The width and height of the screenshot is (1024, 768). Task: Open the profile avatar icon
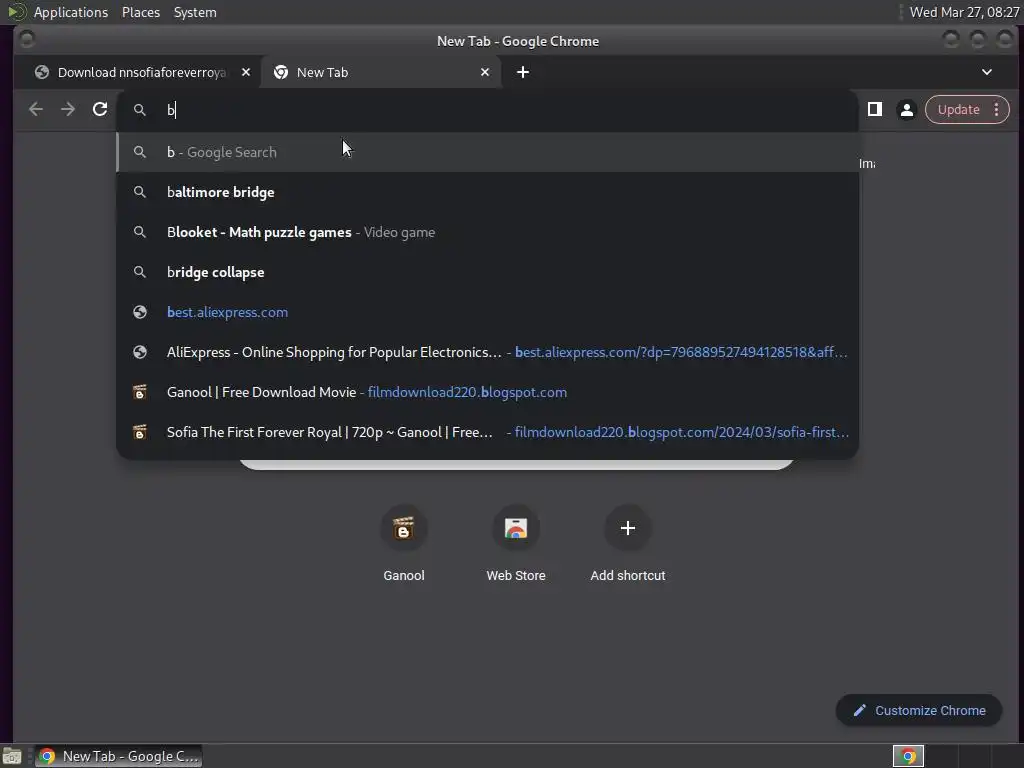[906, 110]
